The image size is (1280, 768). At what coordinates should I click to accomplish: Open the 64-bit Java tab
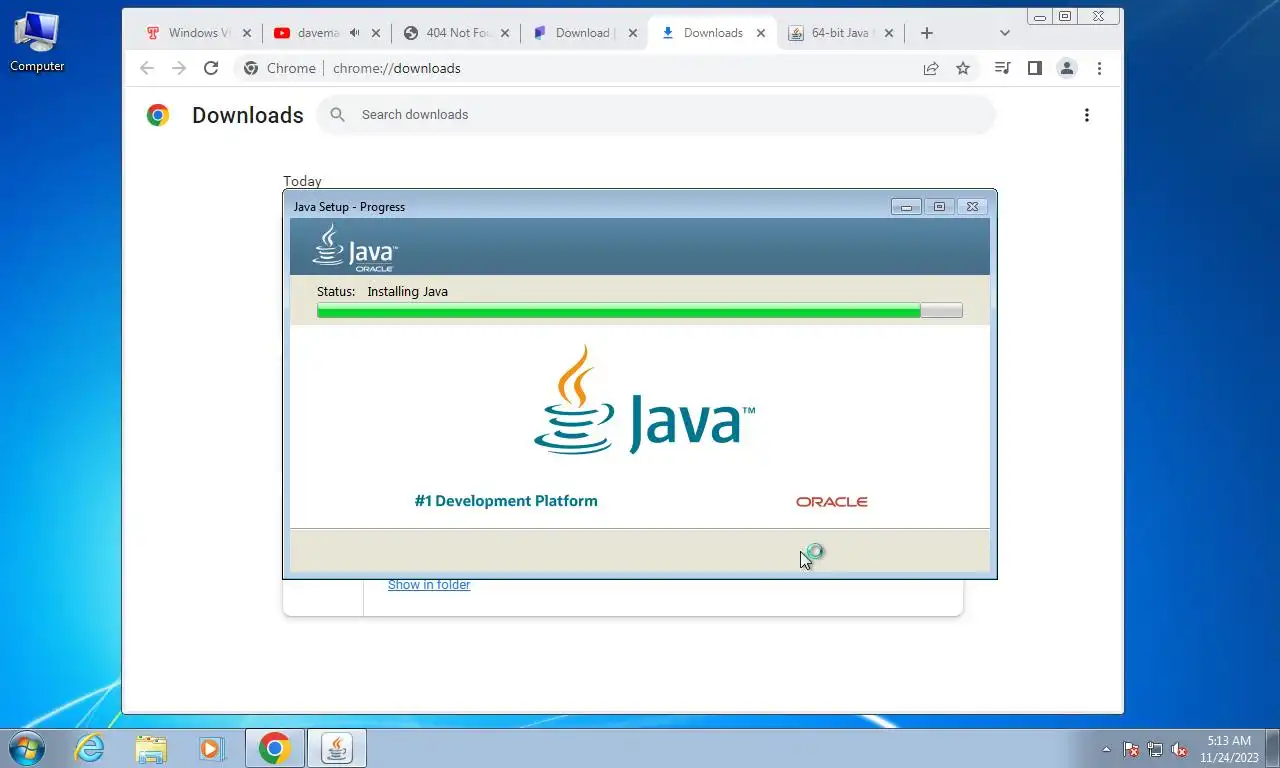coord(842,33)
